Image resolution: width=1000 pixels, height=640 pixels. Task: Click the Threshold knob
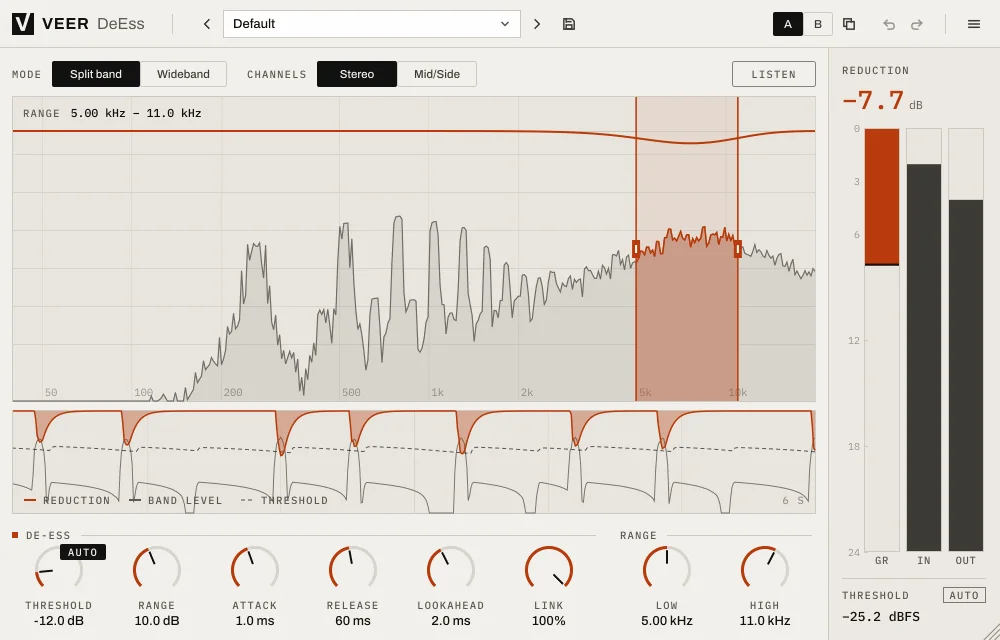pyautogui.click(x=59, y=569)
